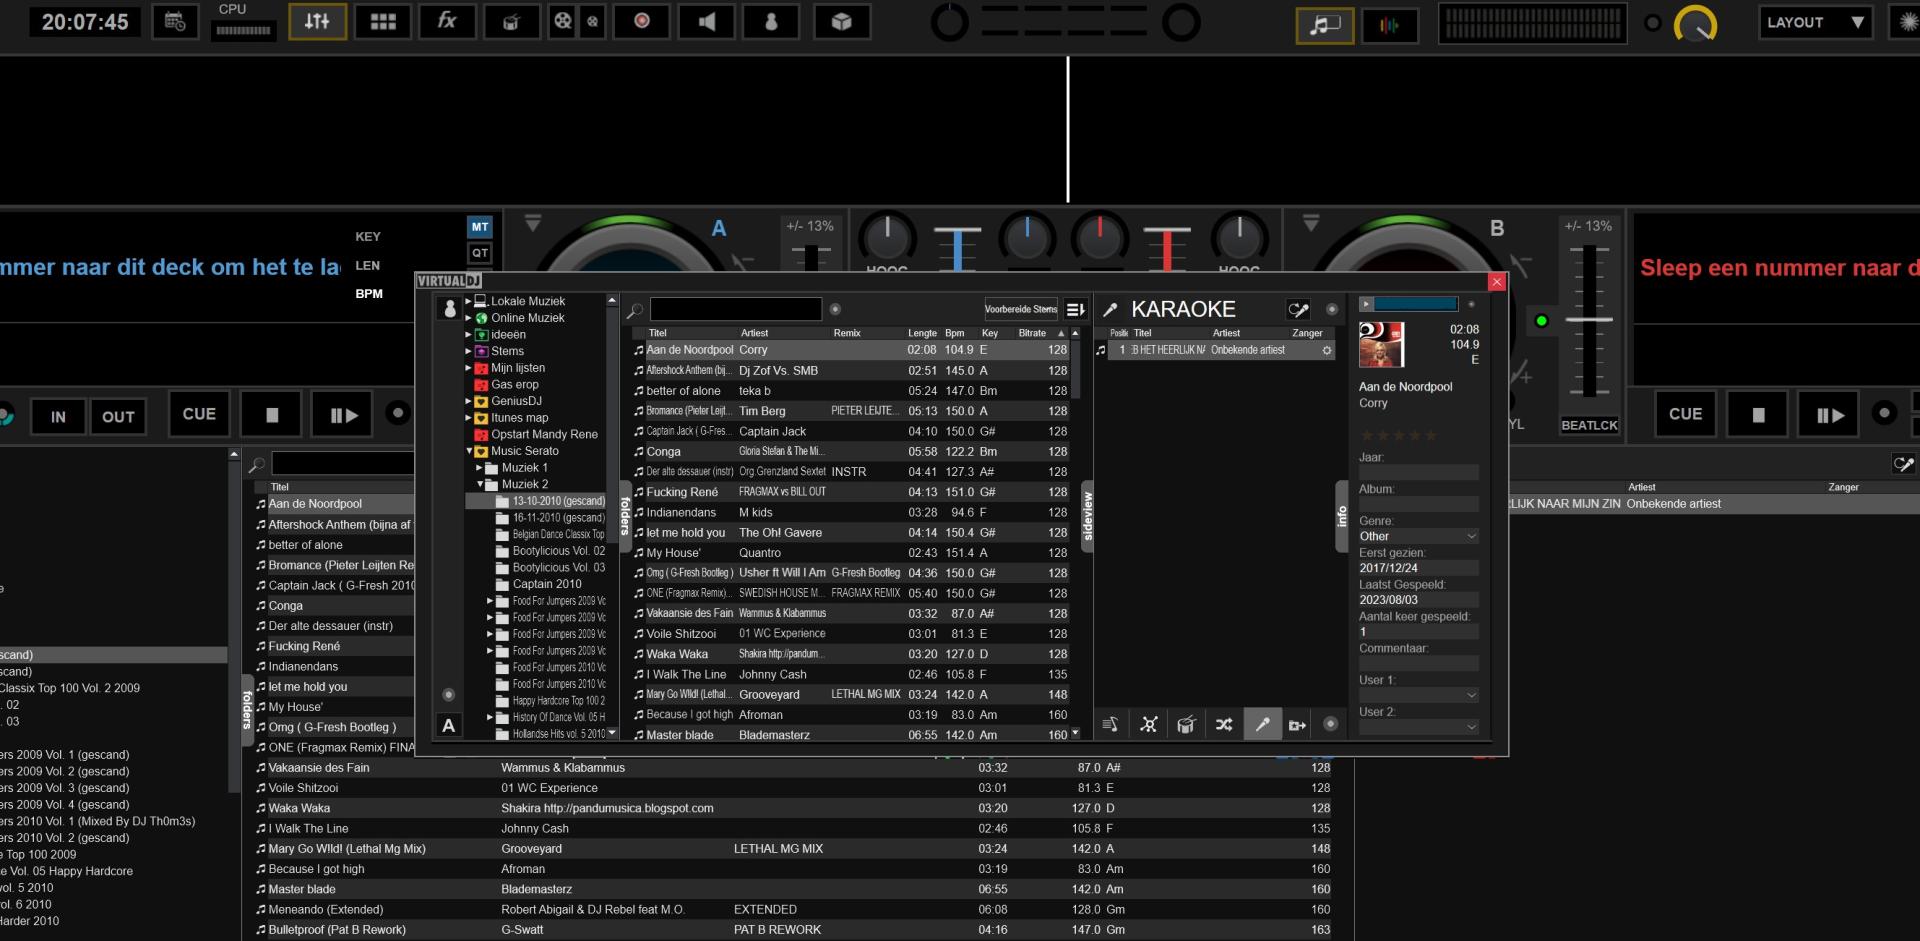The height and width of the screenshot is (941, 1920).
Task: Click the search field in popup browser
Action: click(735, 310)
